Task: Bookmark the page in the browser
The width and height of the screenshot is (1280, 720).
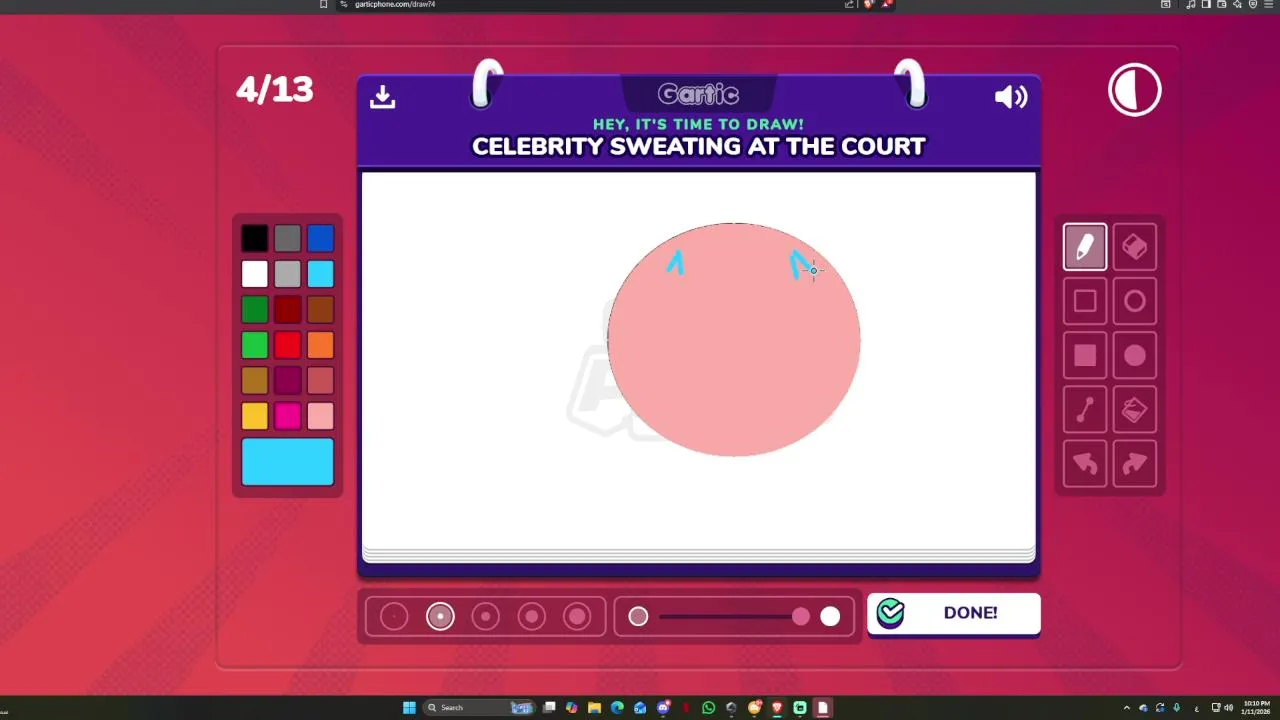Action: coord(323,4)
